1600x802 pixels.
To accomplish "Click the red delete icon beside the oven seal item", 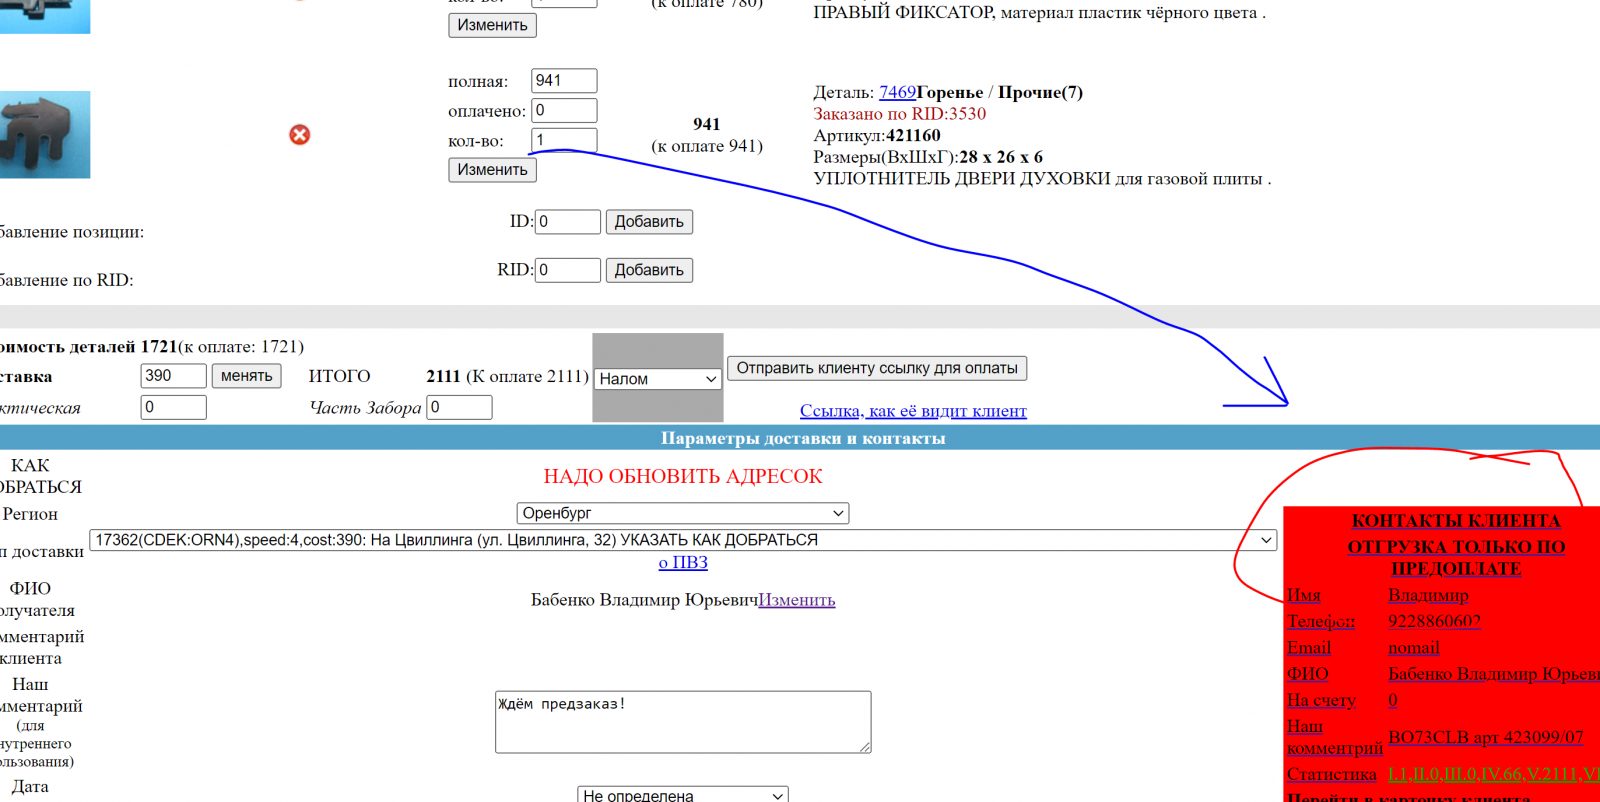I will (x=299, y=135).
